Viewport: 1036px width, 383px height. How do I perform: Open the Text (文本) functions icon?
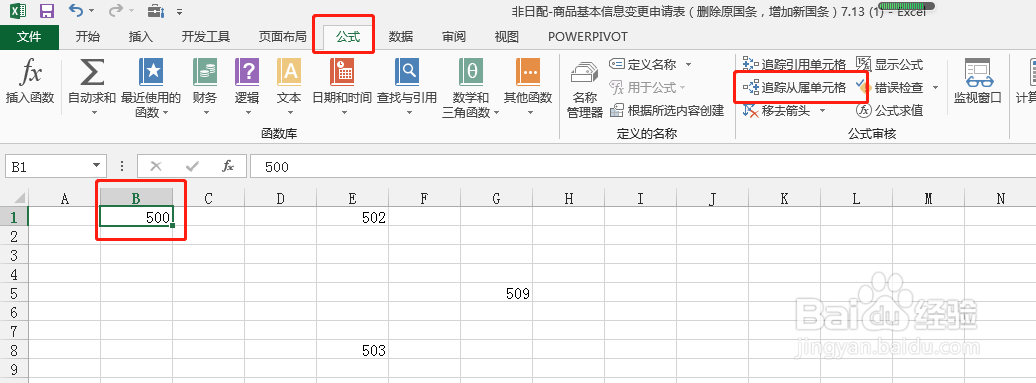point(289,73)
